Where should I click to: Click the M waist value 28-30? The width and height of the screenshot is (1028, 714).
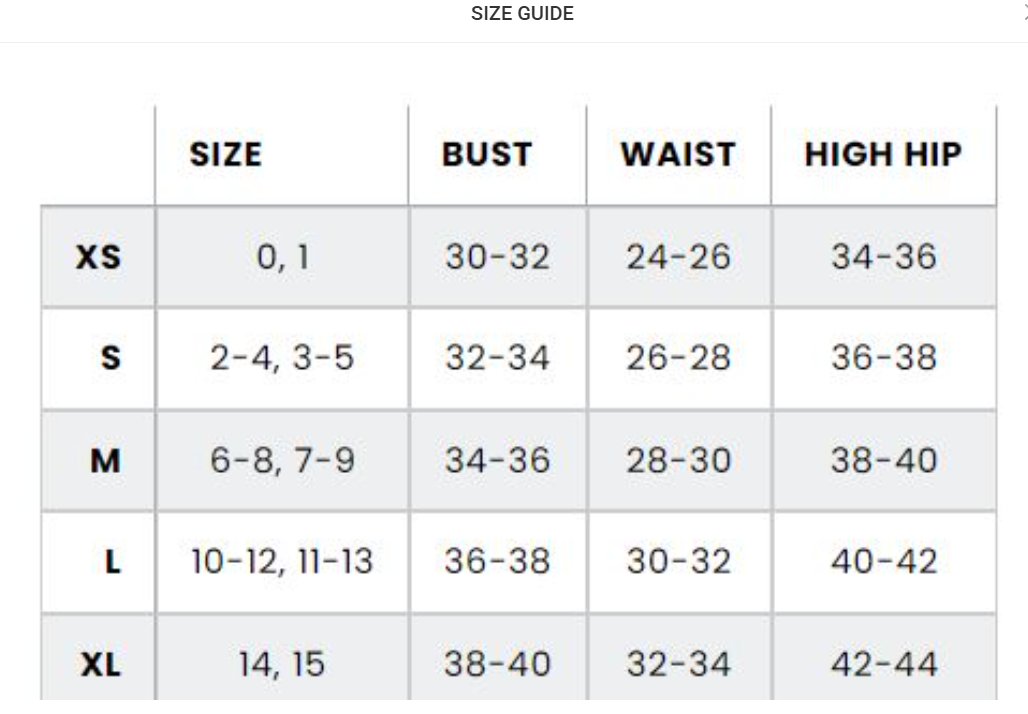(x=678, y=461)
